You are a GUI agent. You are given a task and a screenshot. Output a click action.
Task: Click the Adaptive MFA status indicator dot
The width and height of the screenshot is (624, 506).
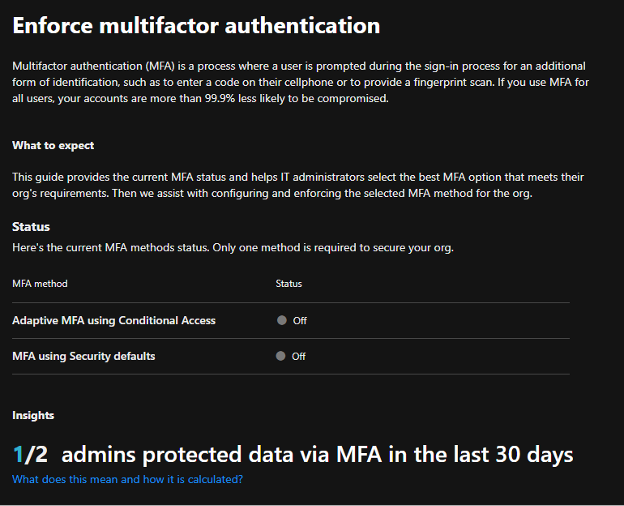[282, 320]
